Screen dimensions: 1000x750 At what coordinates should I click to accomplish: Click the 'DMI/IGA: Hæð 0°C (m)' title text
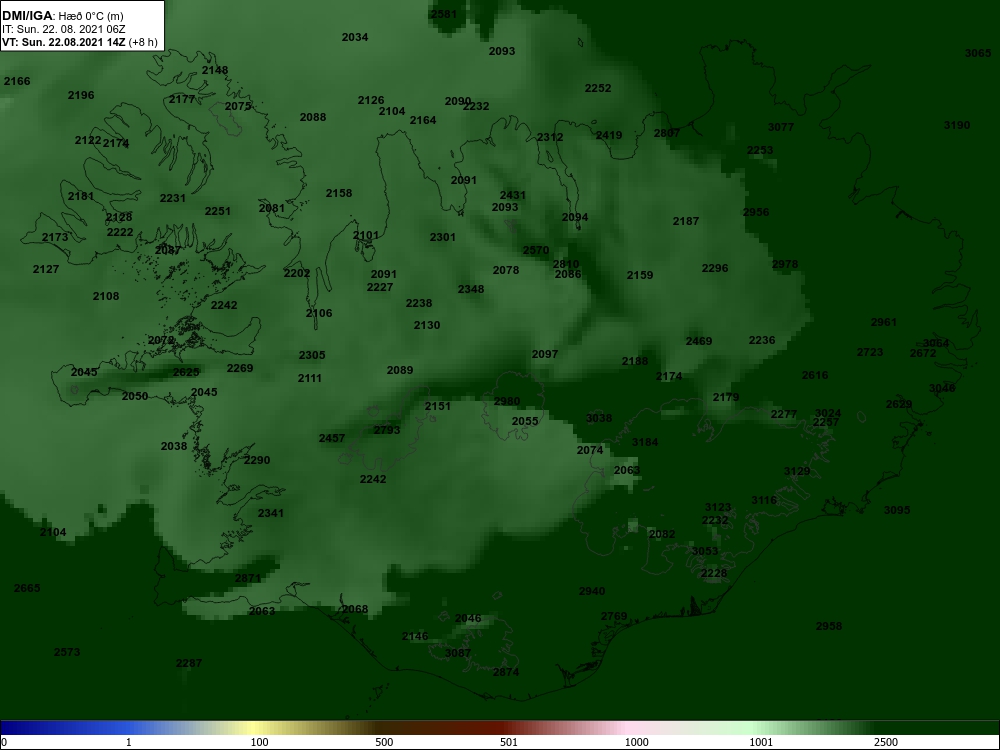tap(63, 16)
